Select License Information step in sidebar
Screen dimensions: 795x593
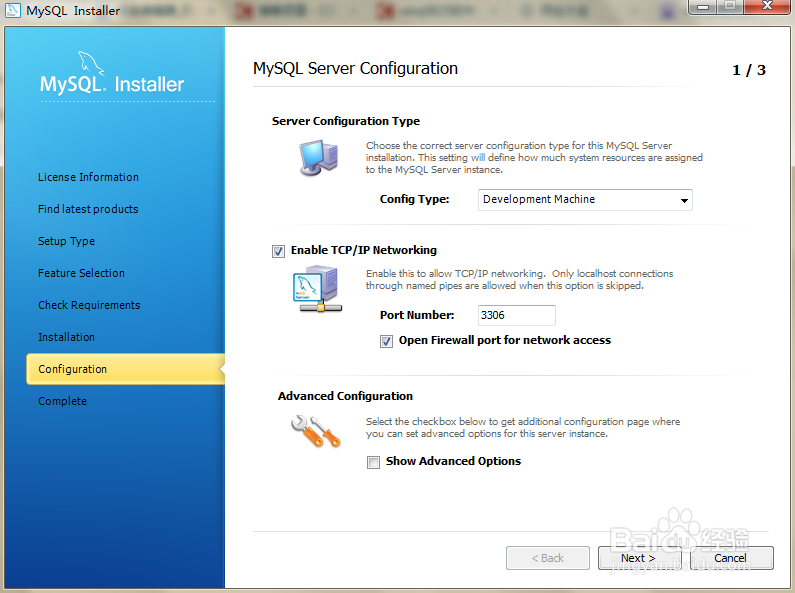pos(88,177)
